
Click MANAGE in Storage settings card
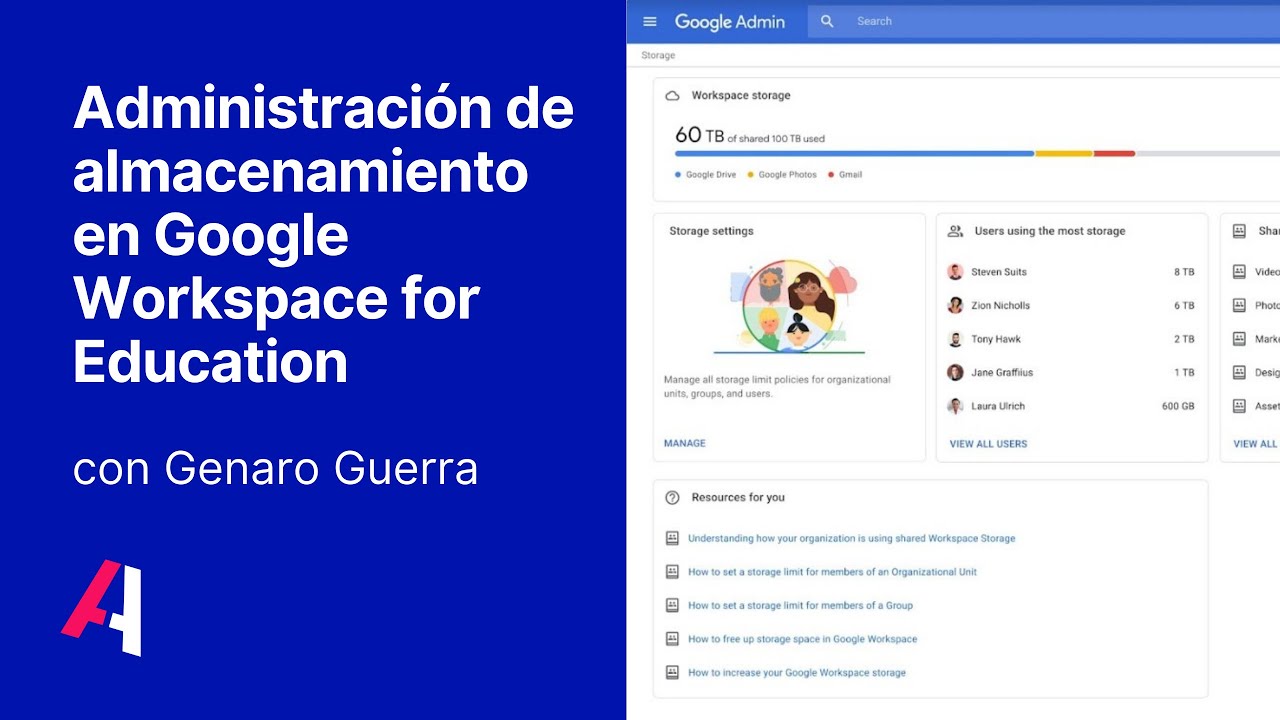[x=685, y=443]
